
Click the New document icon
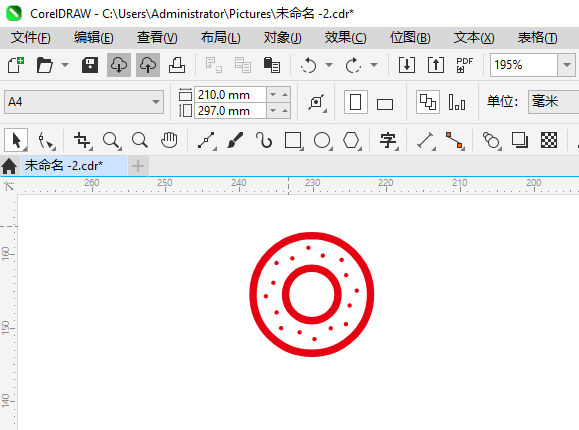(16, 65)
